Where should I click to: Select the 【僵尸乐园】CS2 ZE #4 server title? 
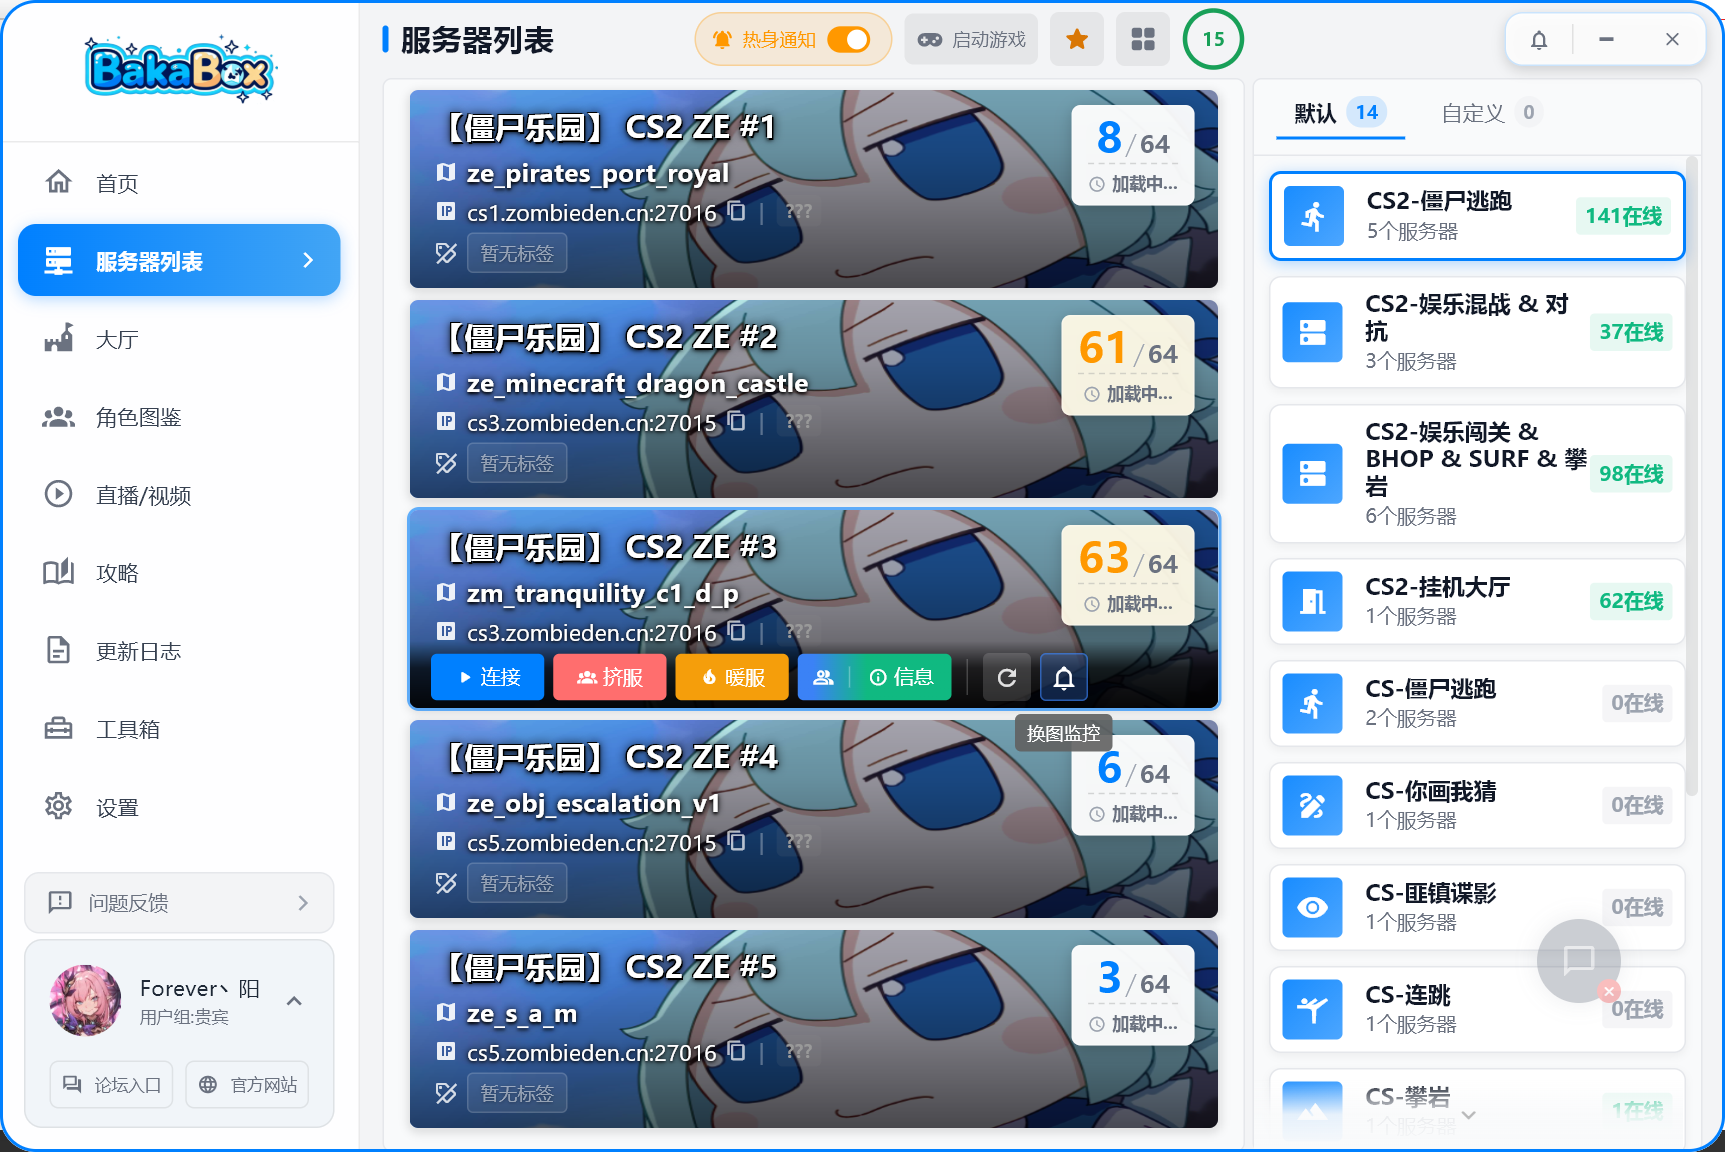coord(607,757)
